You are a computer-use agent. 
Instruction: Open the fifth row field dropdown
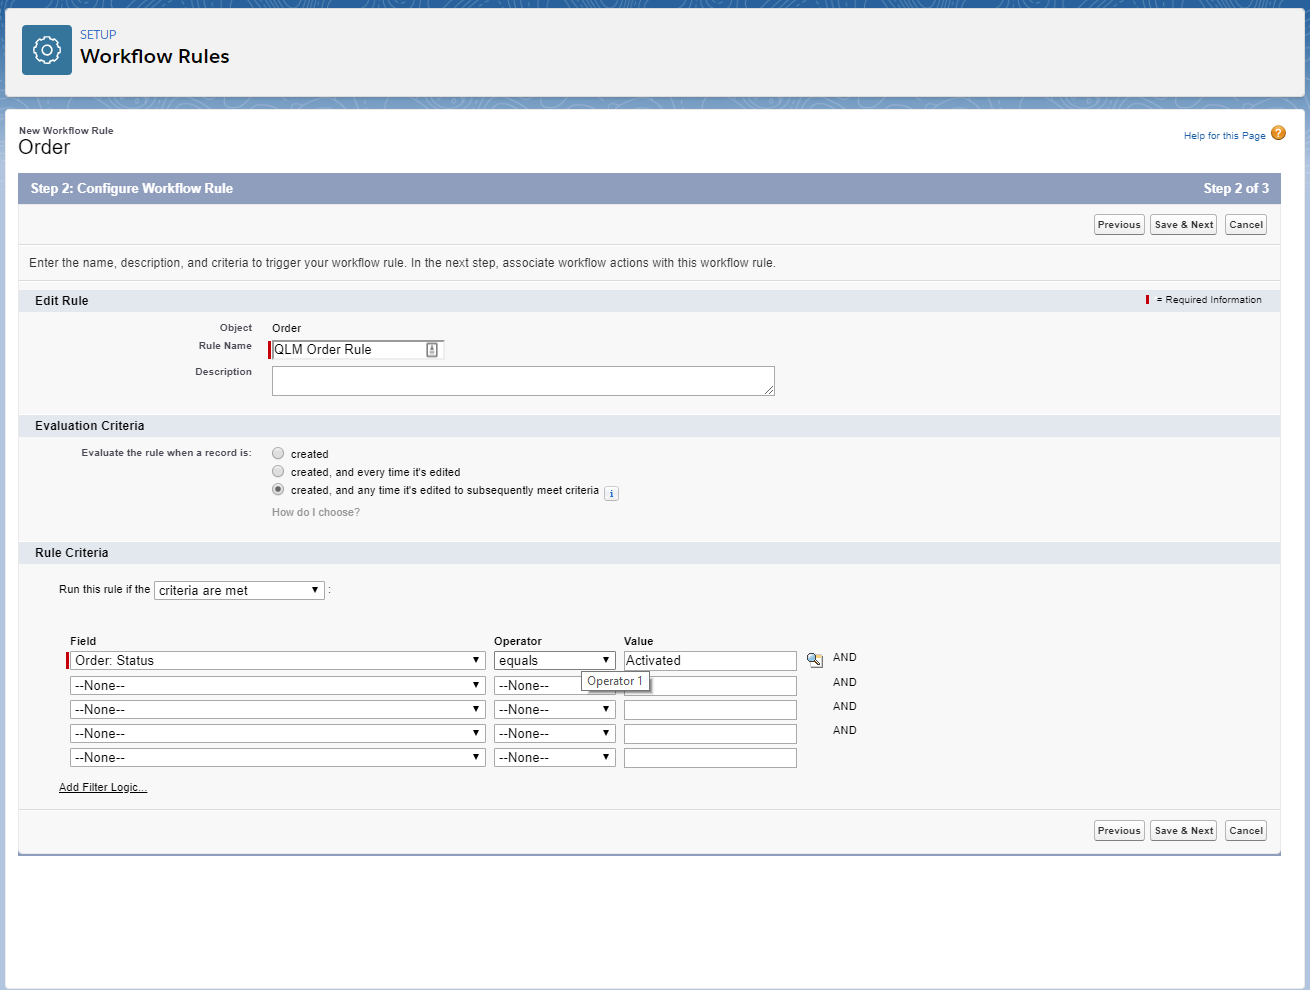pos(278,757)
